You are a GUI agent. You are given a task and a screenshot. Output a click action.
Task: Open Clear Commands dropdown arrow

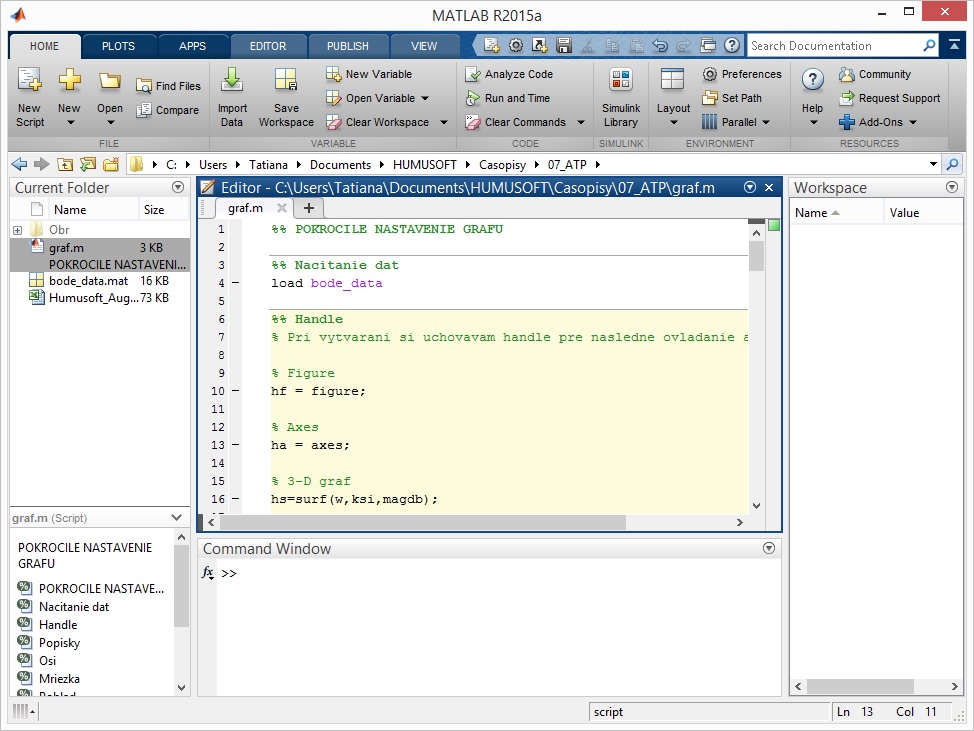(581, 122)
